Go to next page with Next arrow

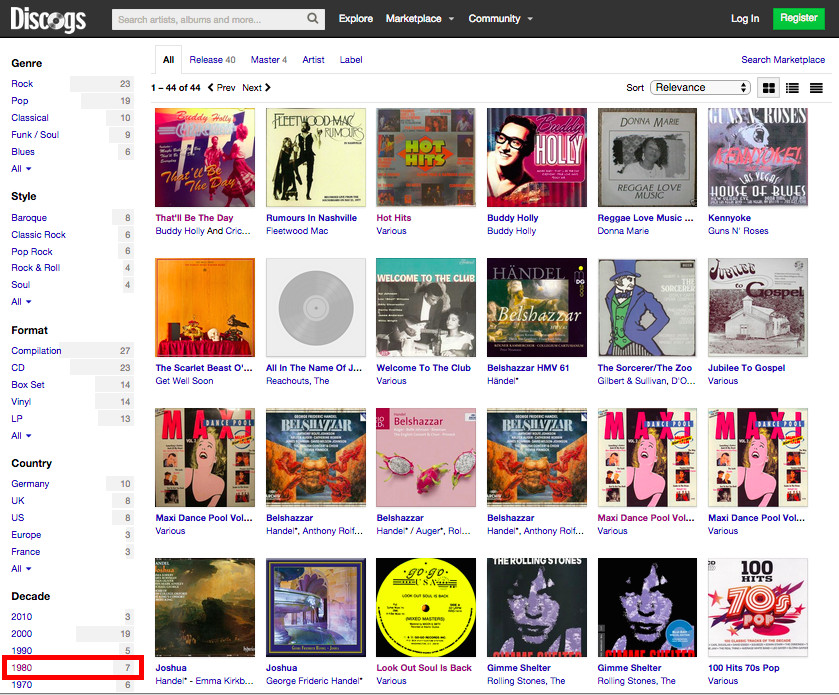click(256, 88)
